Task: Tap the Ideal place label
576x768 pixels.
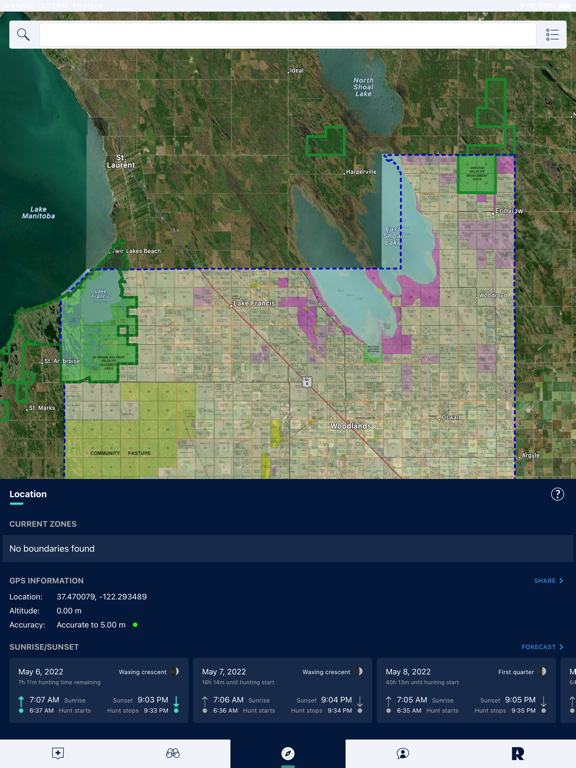Action: pyautogui.click(x=296, y=71)
